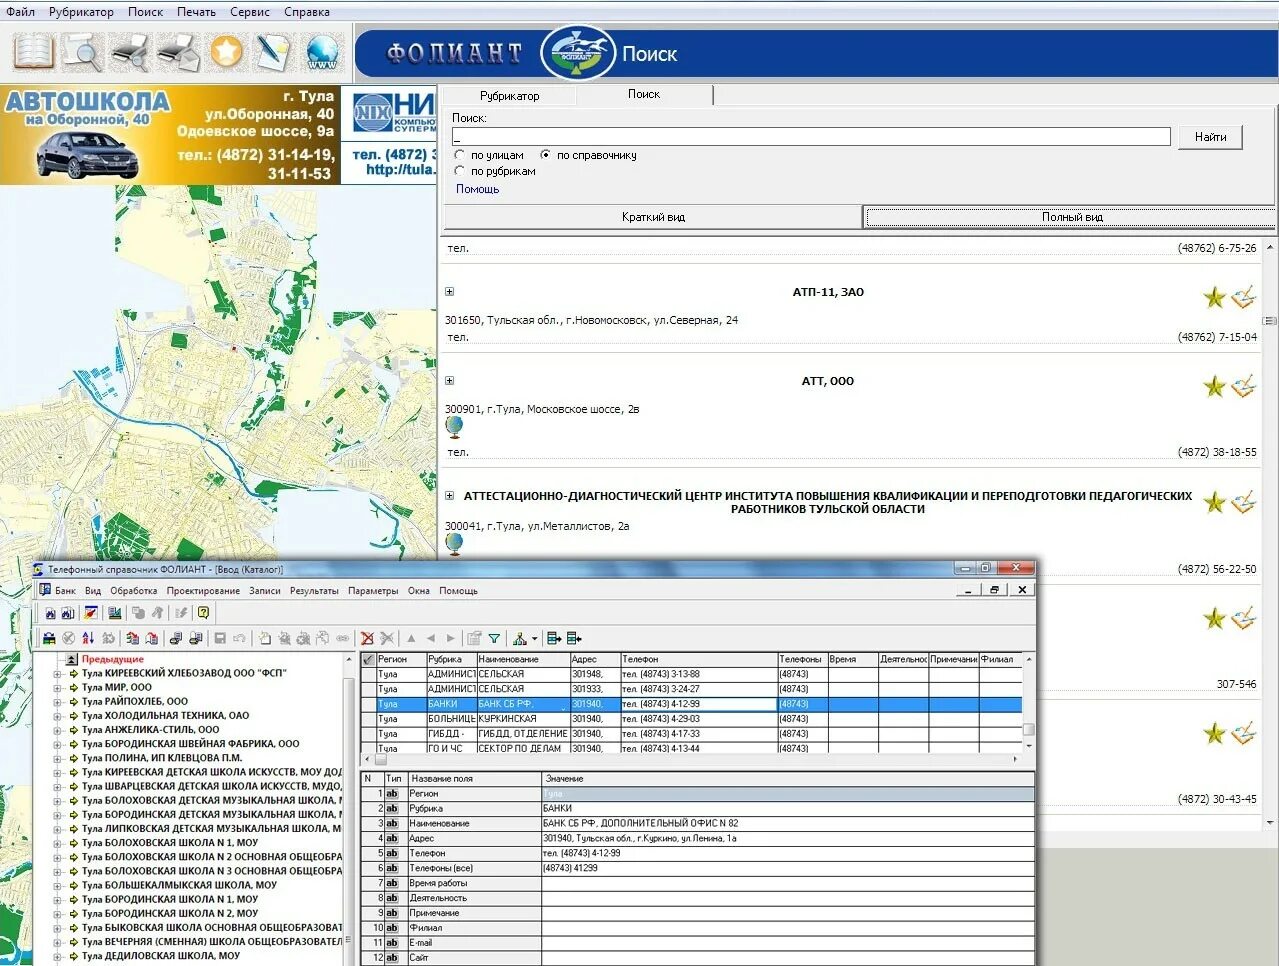Click the printer with envelope toolbar icon
Image resolution: width=1279 pixels, height=966 pixels.
(178, 52)
